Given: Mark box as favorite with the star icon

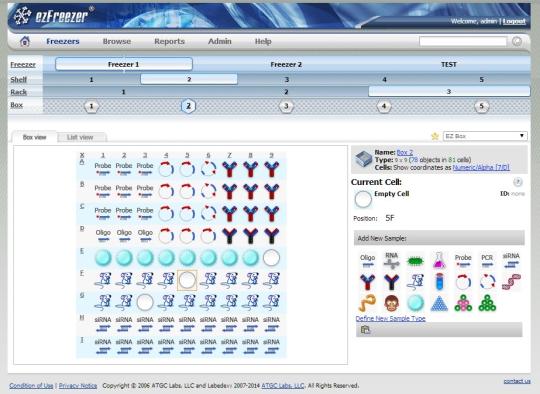Looking at the screenshot, I should (x=435, y=136).
